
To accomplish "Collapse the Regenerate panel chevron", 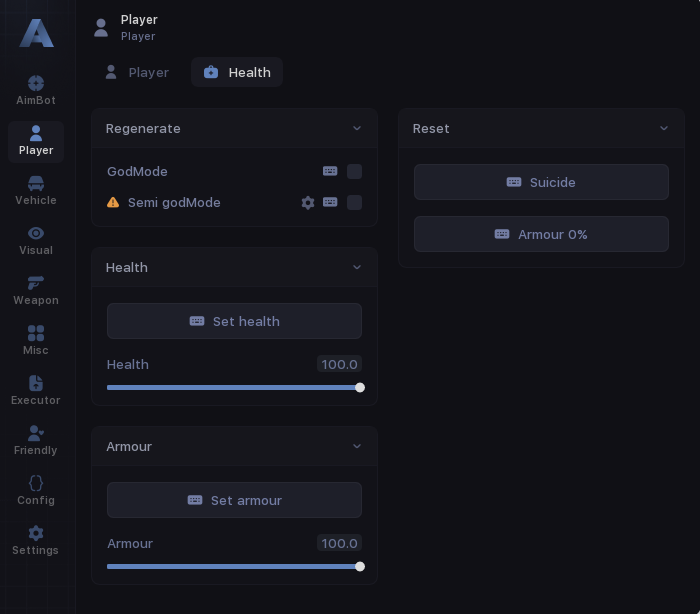I will 357,129.
